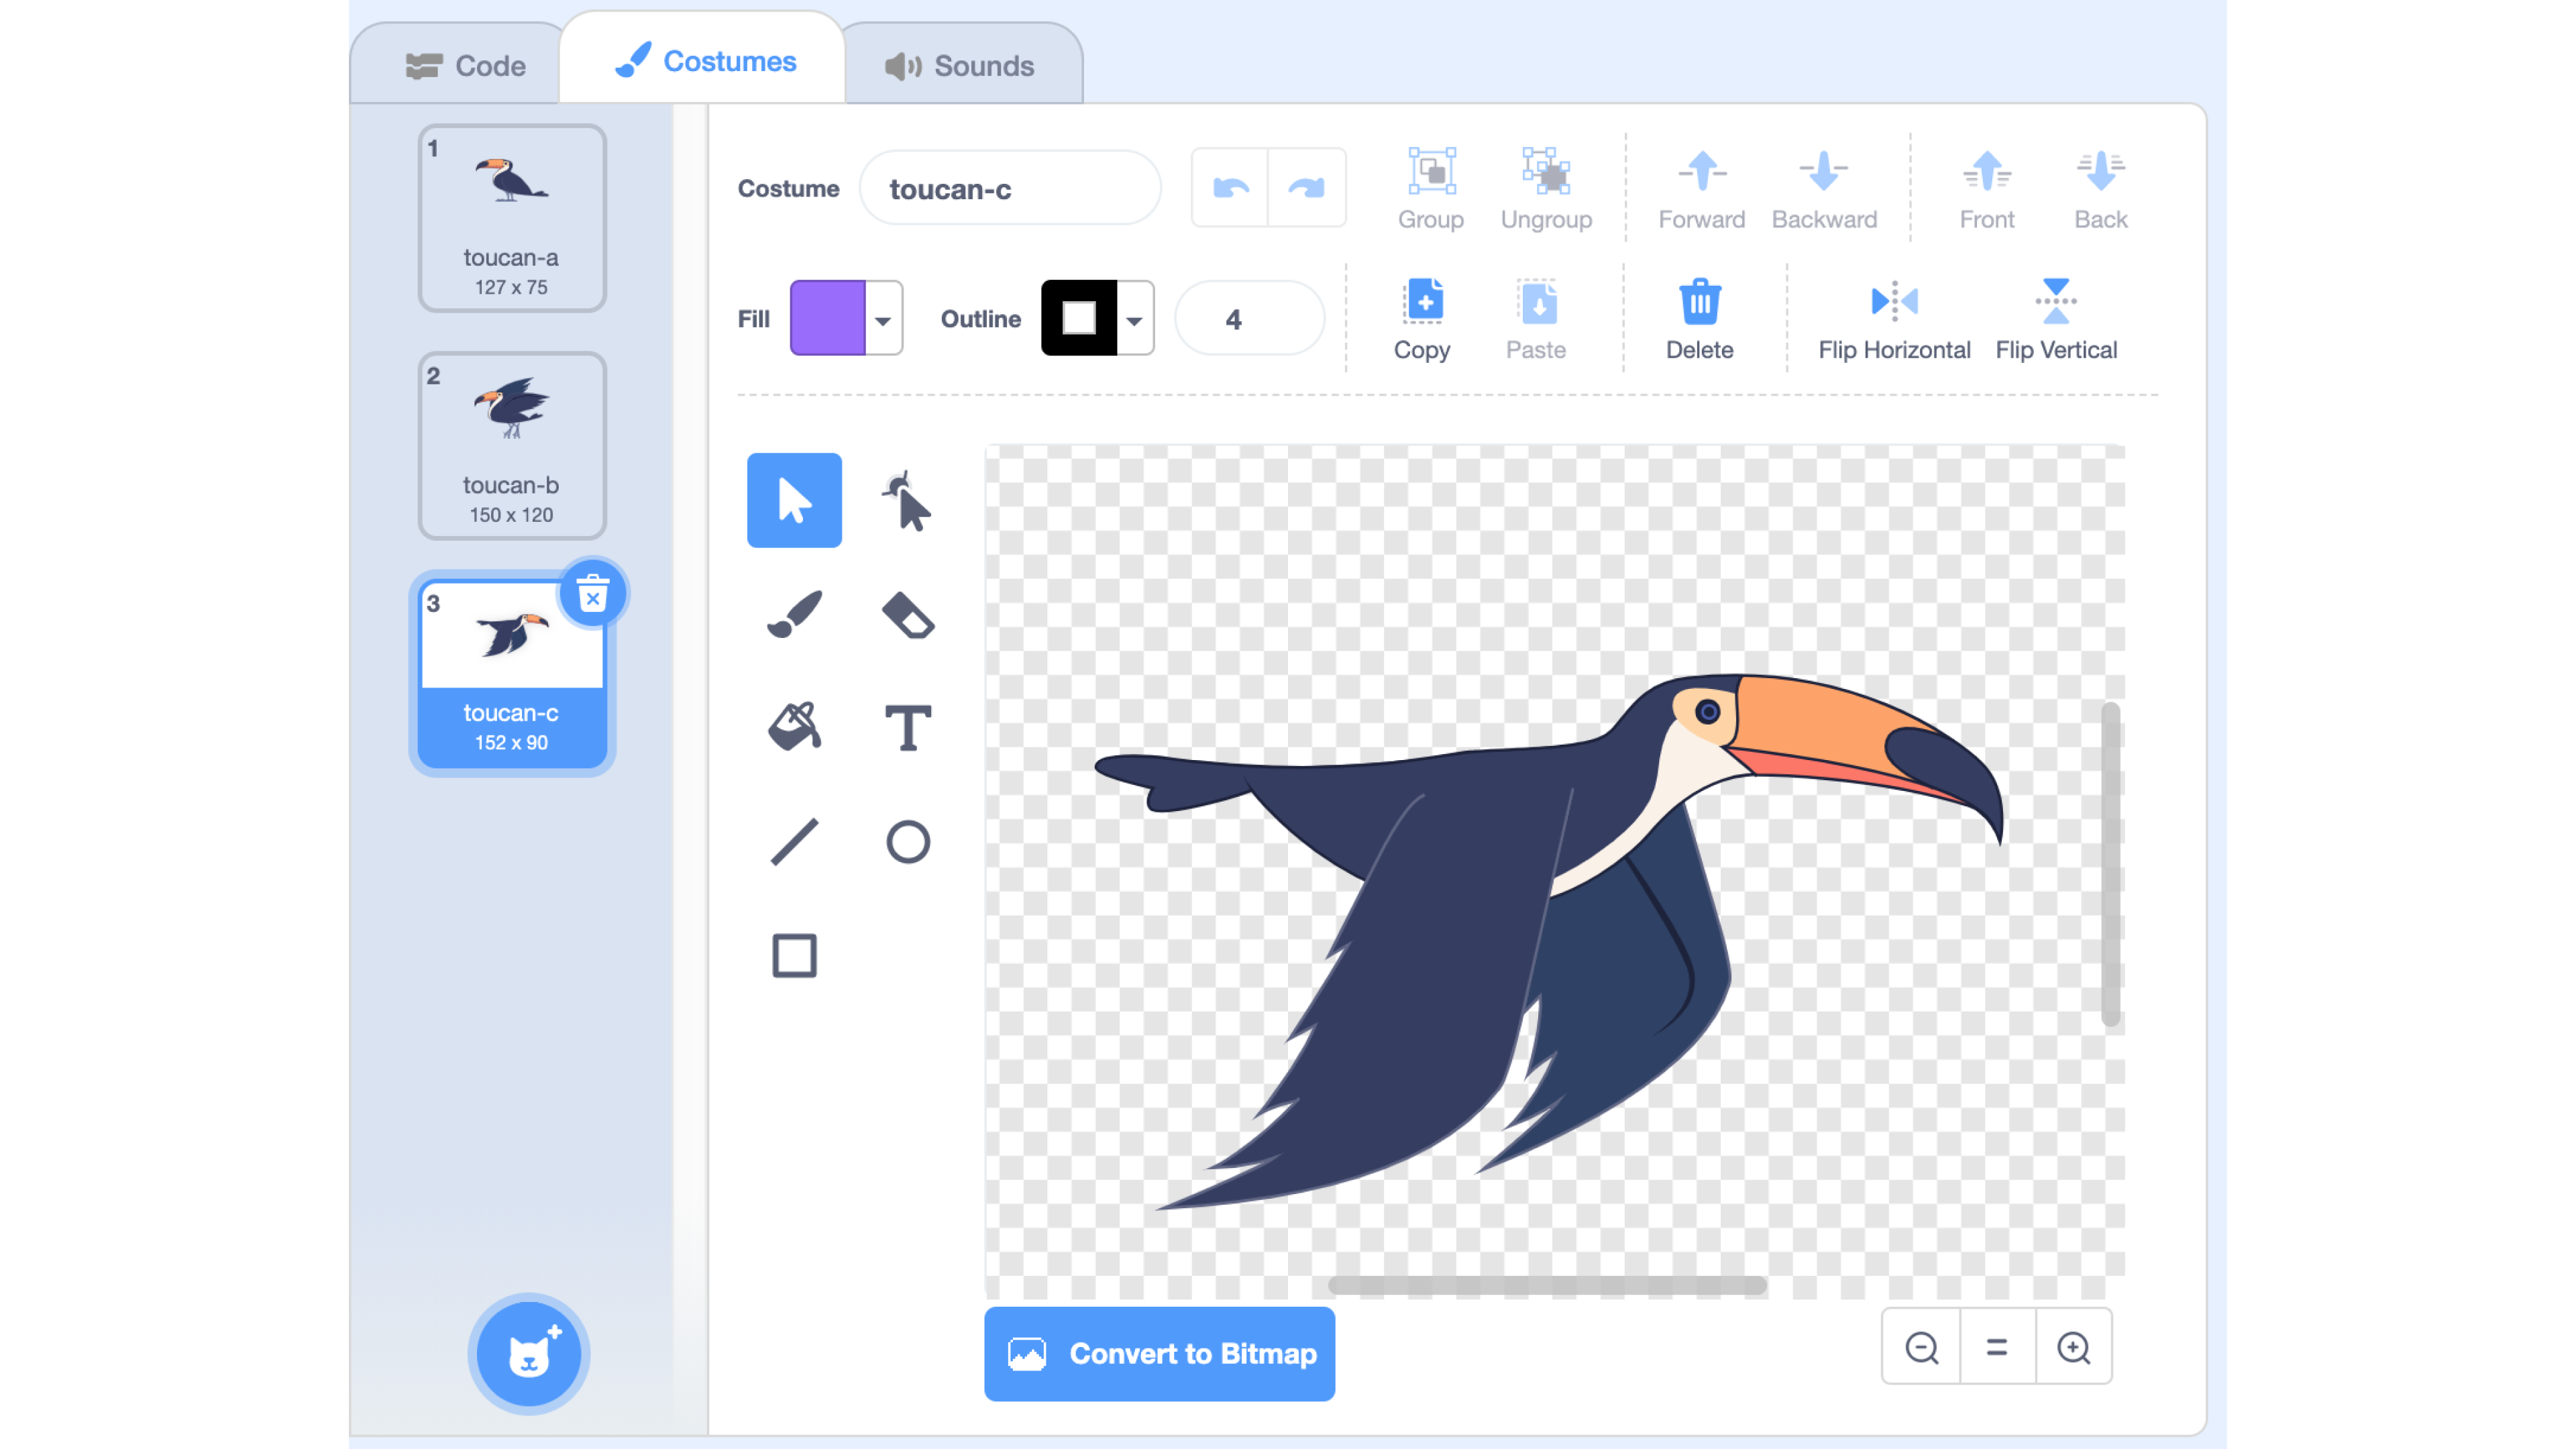This screenshot has width=2576, height=1449.
Task: Pick the Fill bucket tool
Action: pos(794,727)
